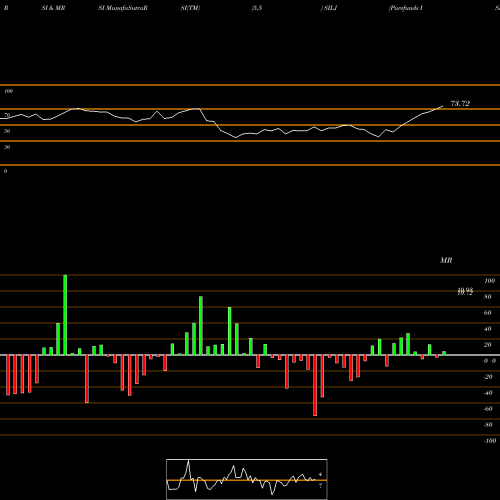Click the 50 label on the RSI axis
Viewport: 500px width, 500px height.
point(7,131)
